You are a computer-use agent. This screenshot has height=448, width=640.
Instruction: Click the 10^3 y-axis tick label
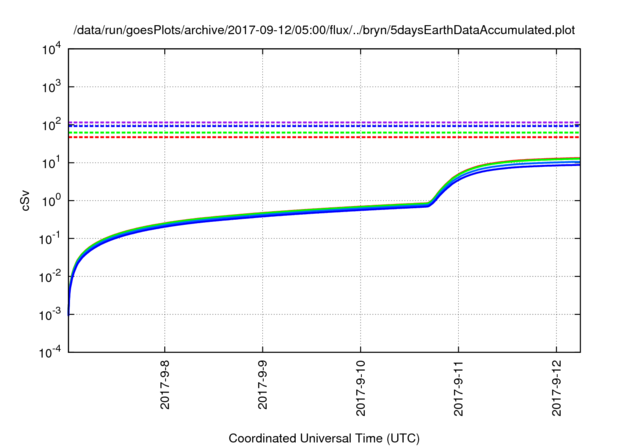pos(51,87)
